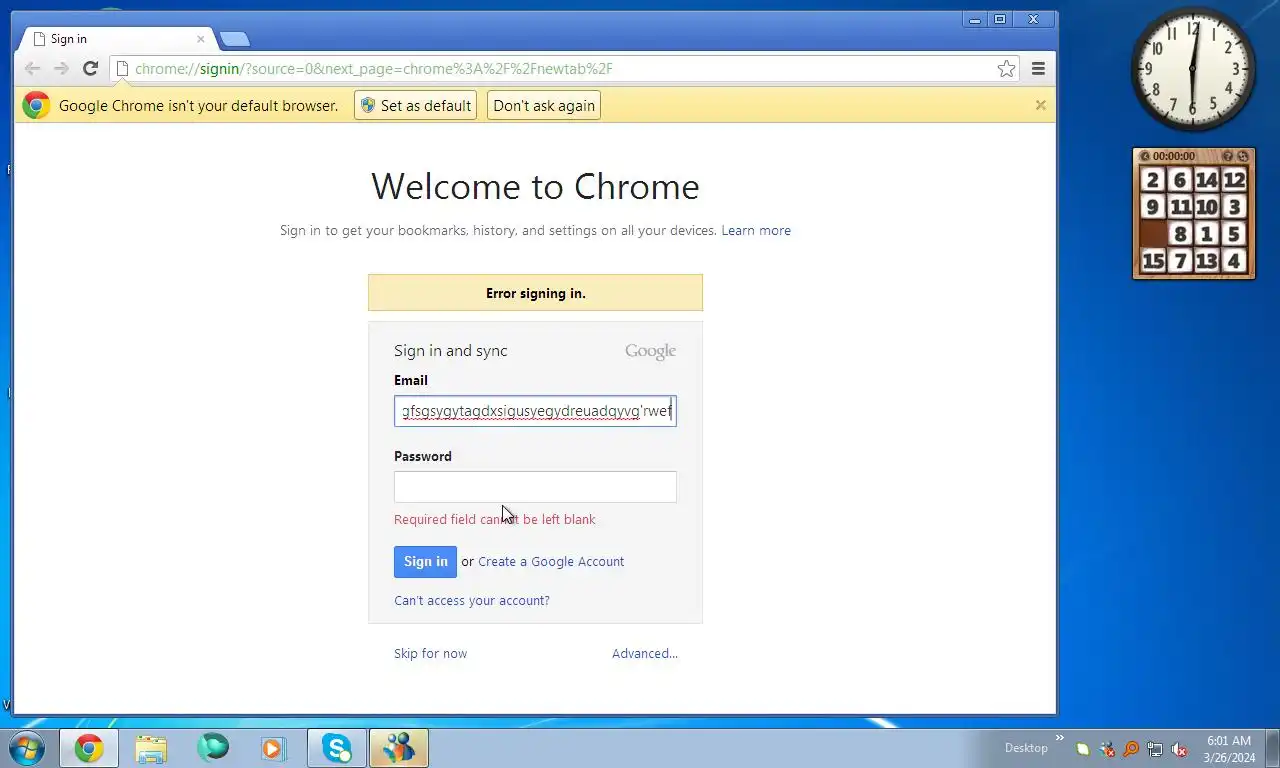
Task: Click the Chrome logo in the infobar
Action: (36, 105)
